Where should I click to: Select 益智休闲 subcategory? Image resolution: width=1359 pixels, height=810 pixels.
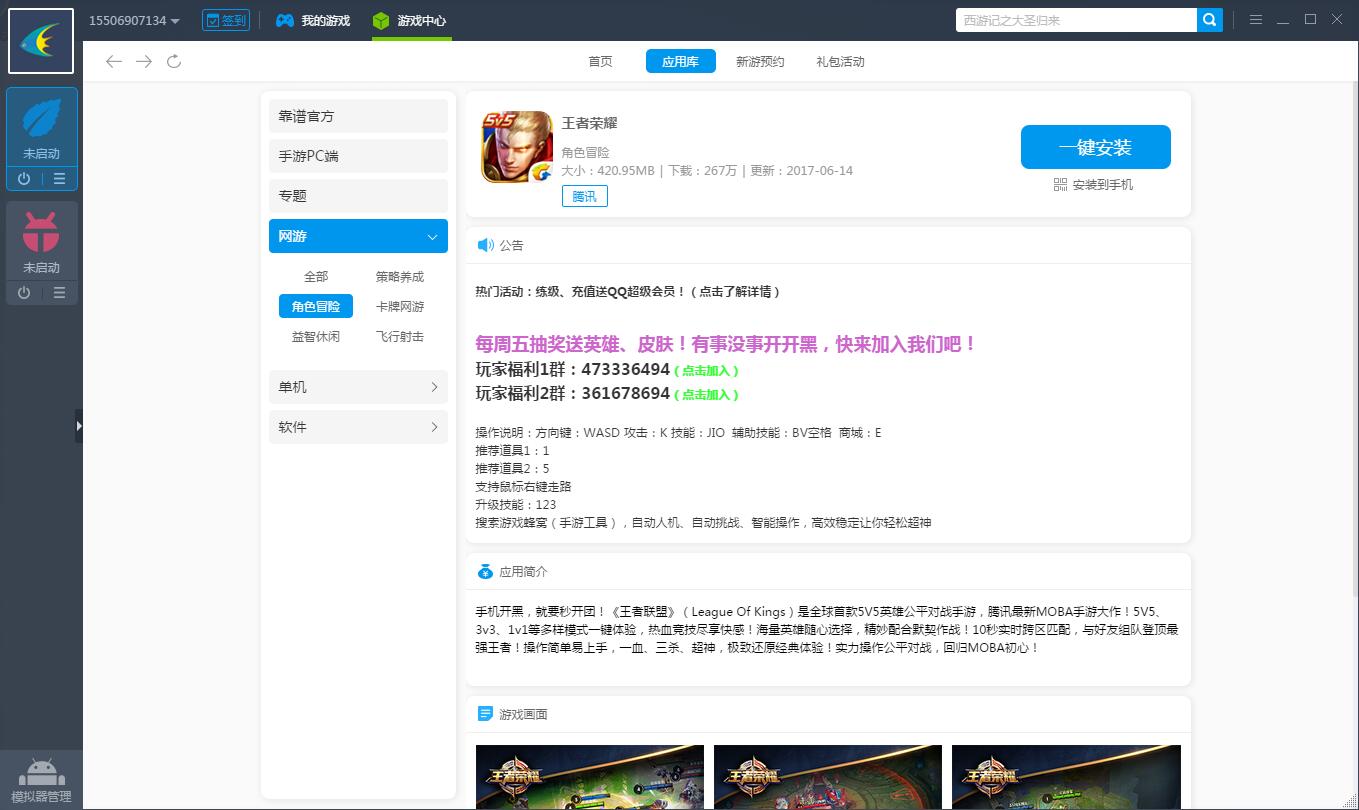(x=316, y=337)
